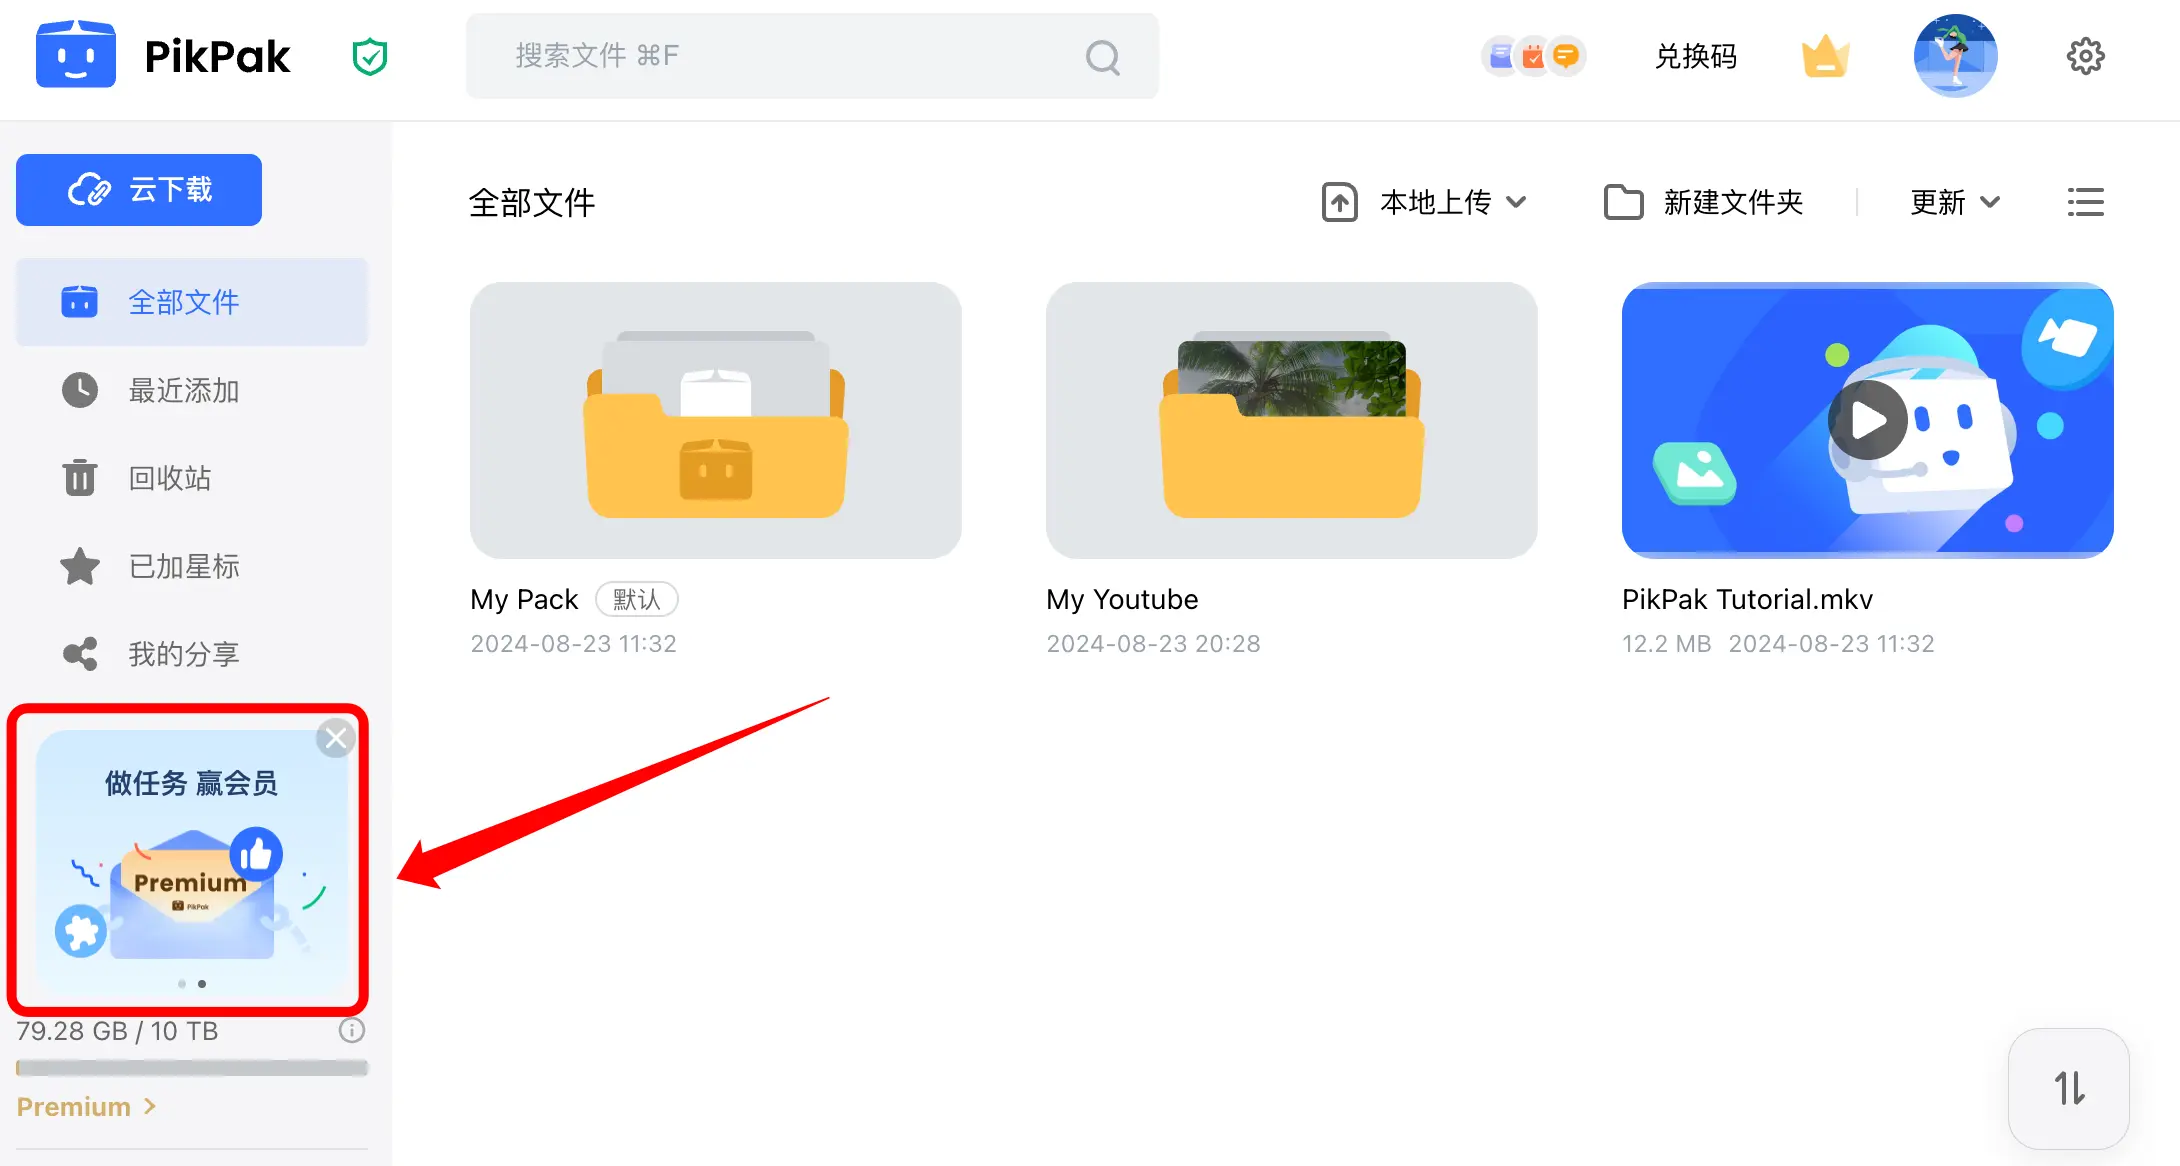Click the 兑换码 link
The image size is (2180, 1166).
pyautogui.click(x=1696, y=56)
